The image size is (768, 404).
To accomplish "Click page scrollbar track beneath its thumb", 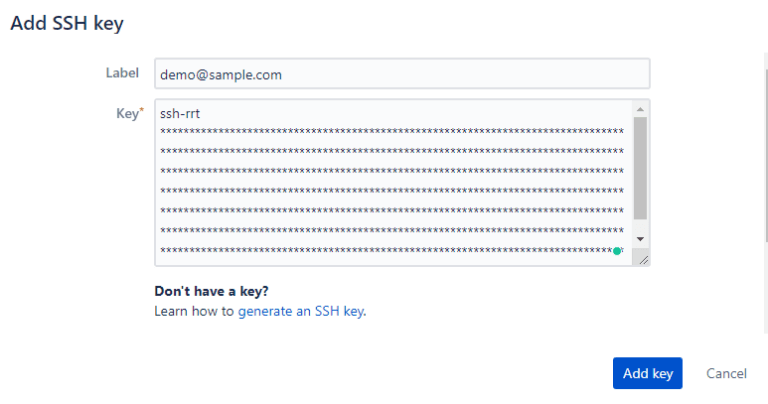I will tap(766, 287).
